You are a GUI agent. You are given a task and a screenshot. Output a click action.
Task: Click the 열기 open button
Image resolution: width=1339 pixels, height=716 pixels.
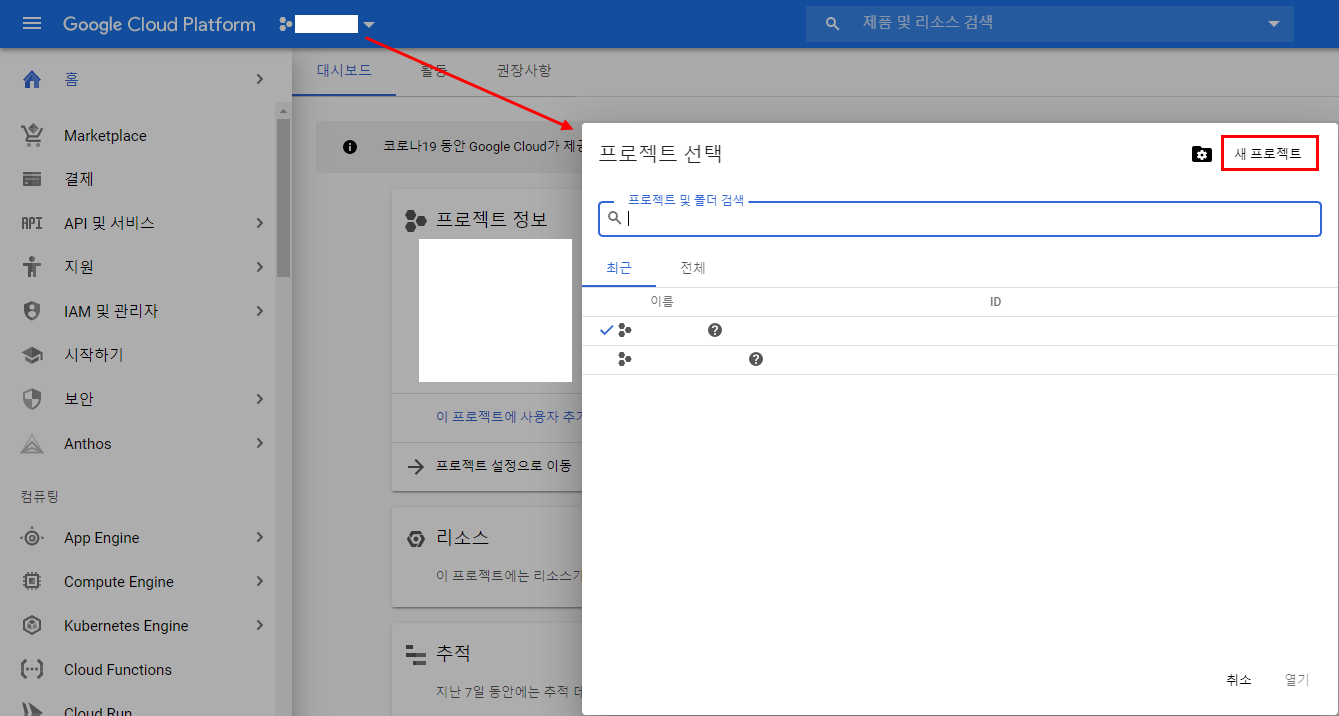pos(1297,680)
